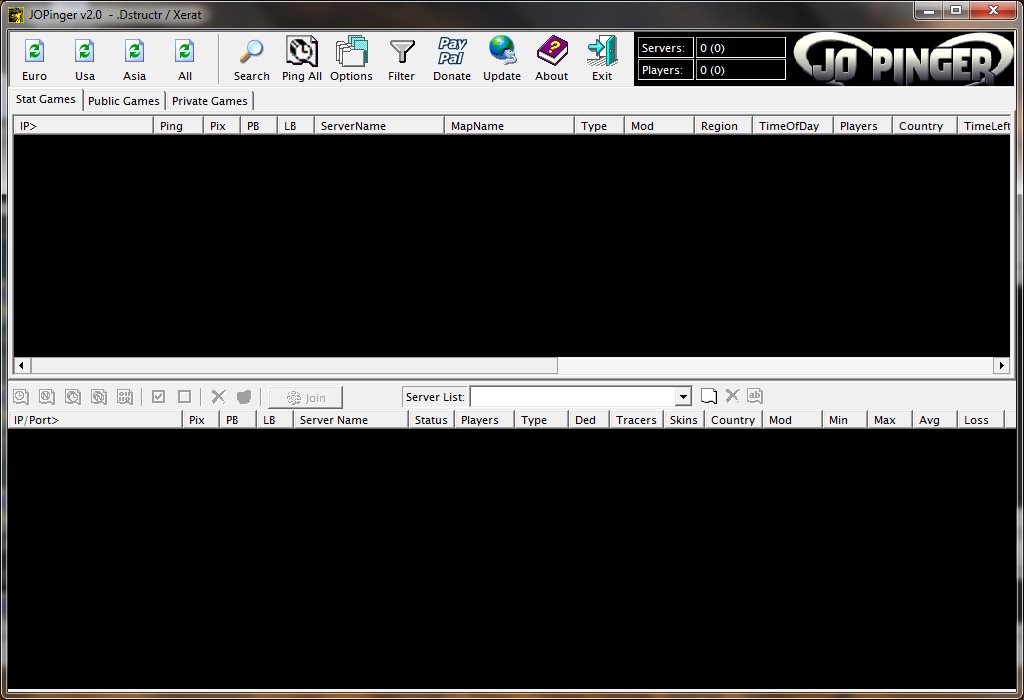Viewport: 1024px width, 700px height.
Task: Refresh the Usa server list
Action: click(85, 59)
